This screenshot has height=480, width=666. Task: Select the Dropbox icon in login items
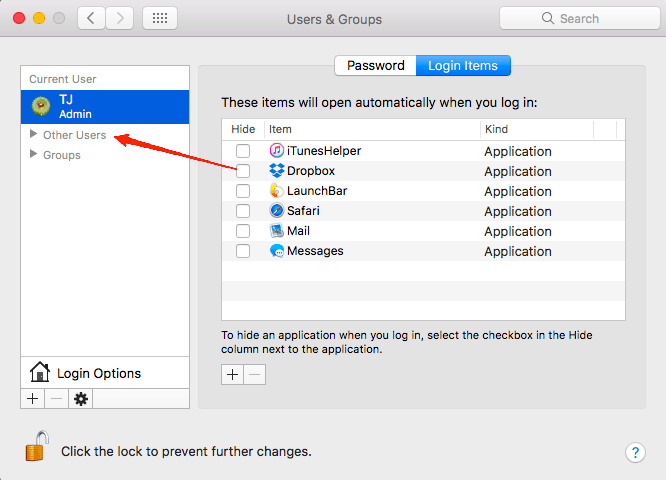pyautogui.click(x=277, y=171)
